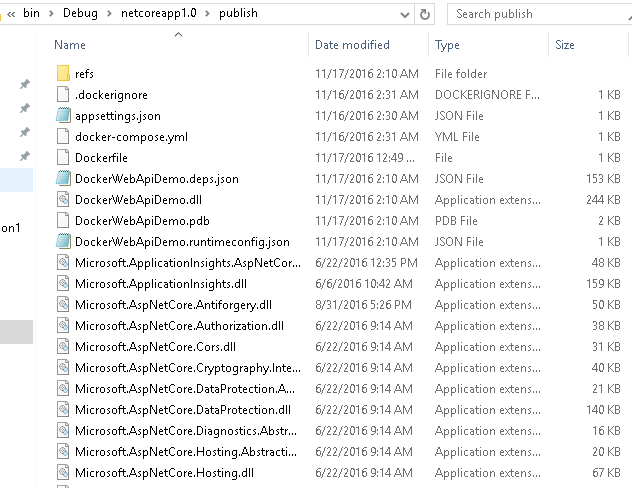This screenshot has height=488, width=632.
Task: Navigate to the Debug breadcrumb folder
Action: point(80,13)
